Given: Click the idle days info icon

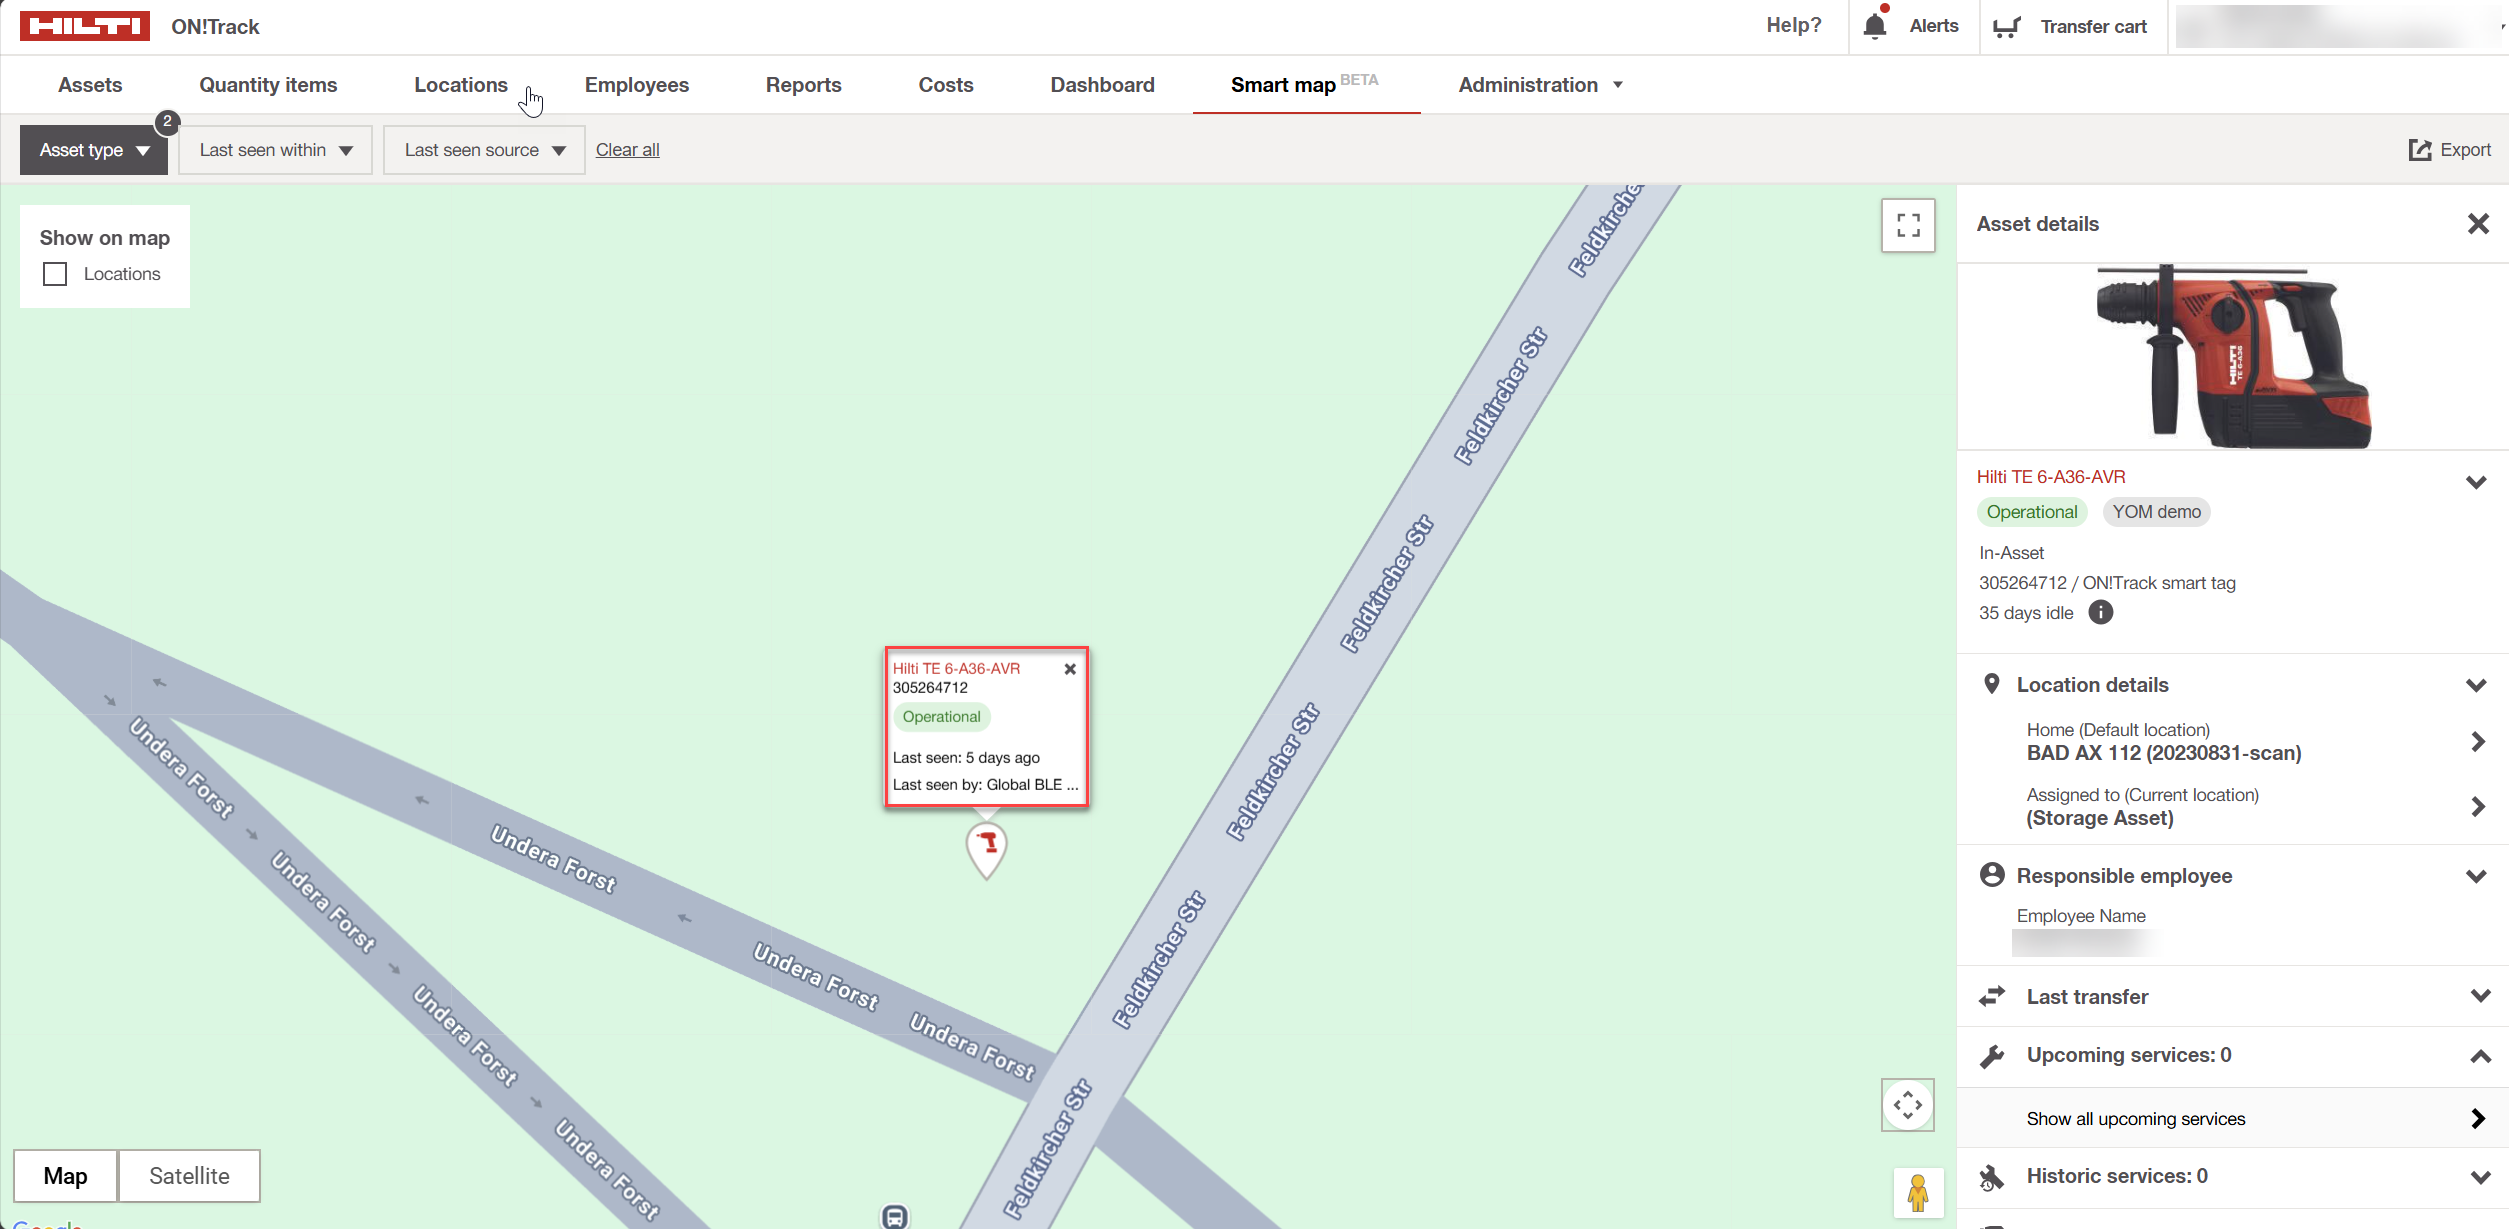Looking at the screenshot, I should click(2101, 613).
